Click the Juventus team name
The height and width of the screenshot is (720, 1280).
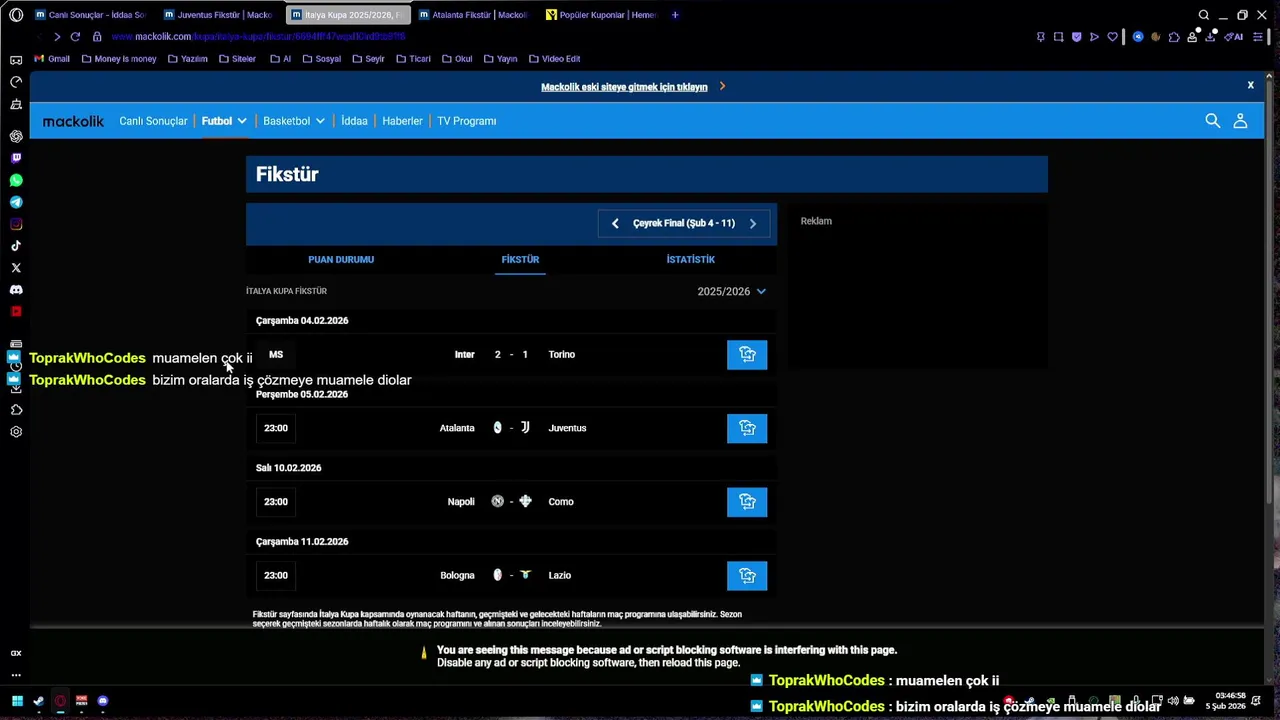pyautogui.click(x=567, y=428)
